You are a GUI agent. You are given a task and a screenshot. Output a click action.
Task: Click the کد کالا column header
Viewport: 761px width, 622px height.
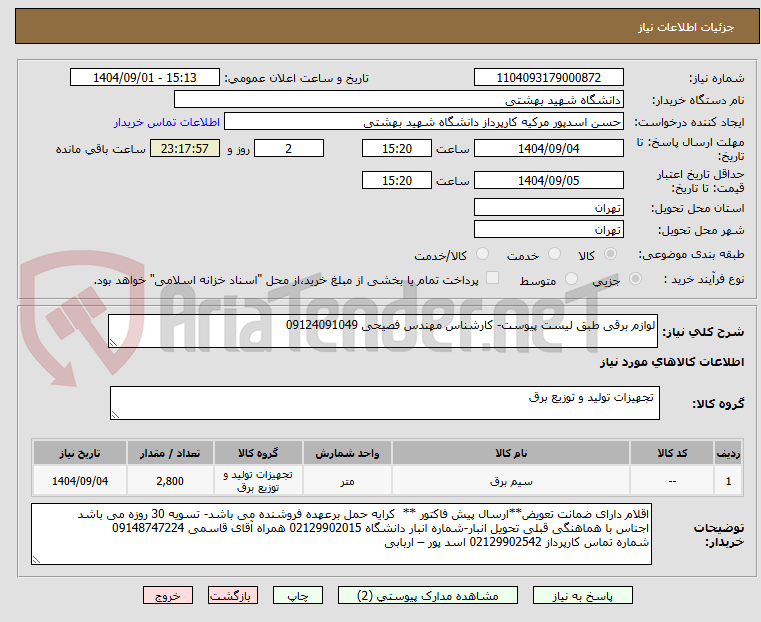coord(672,453)
